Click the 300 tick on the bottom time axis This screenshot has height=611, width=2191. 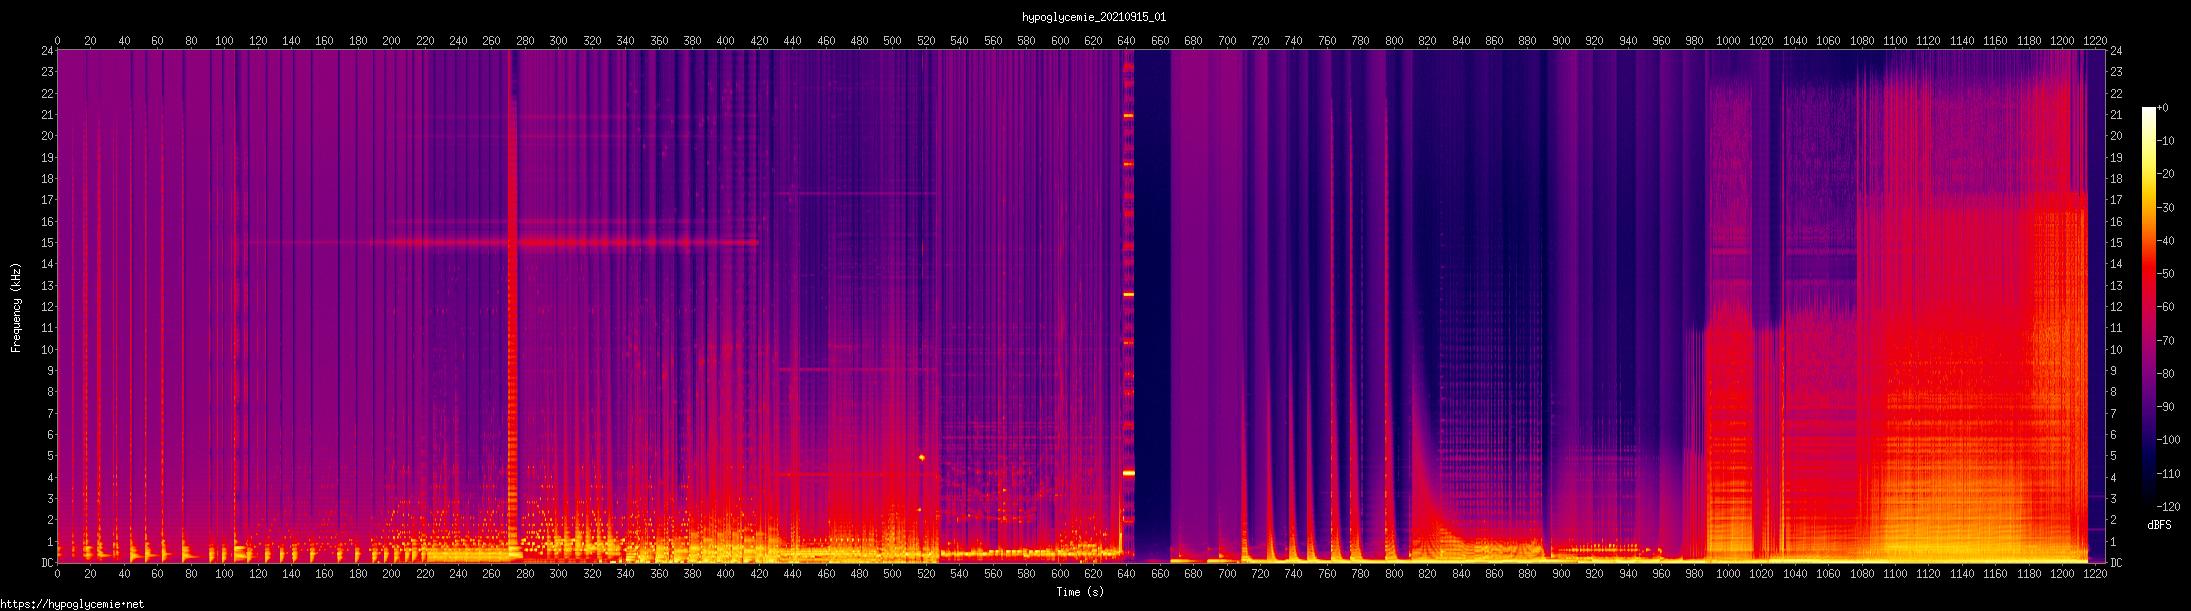click(x=558, y=574)
